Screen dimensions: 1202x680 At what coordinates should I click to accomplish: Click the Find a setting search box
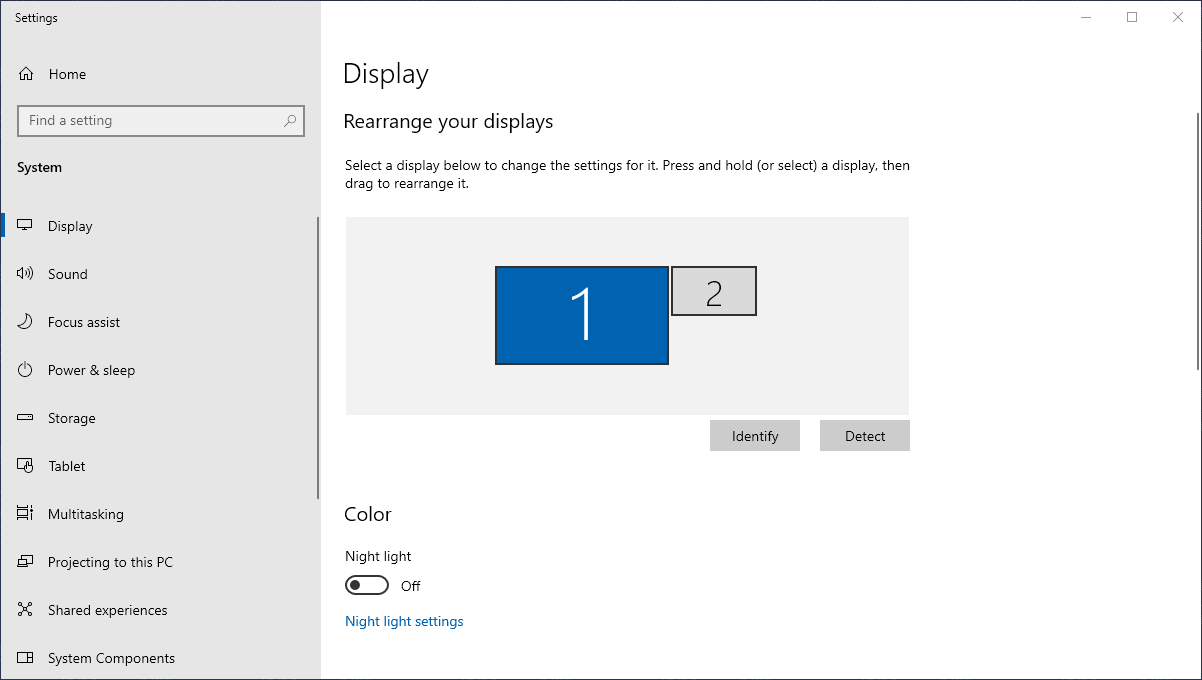click(x=150, y=121)
